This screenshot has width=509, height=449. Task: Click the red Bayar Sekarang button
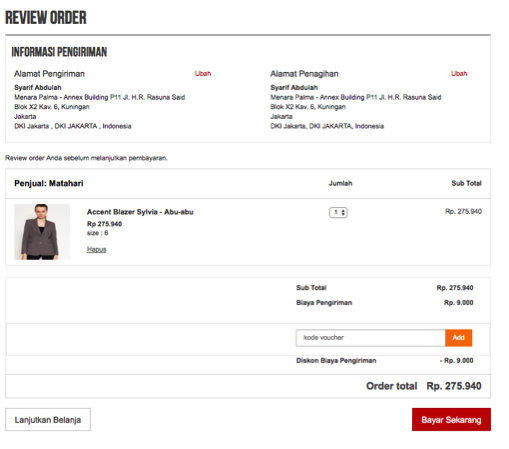(451, 419)
